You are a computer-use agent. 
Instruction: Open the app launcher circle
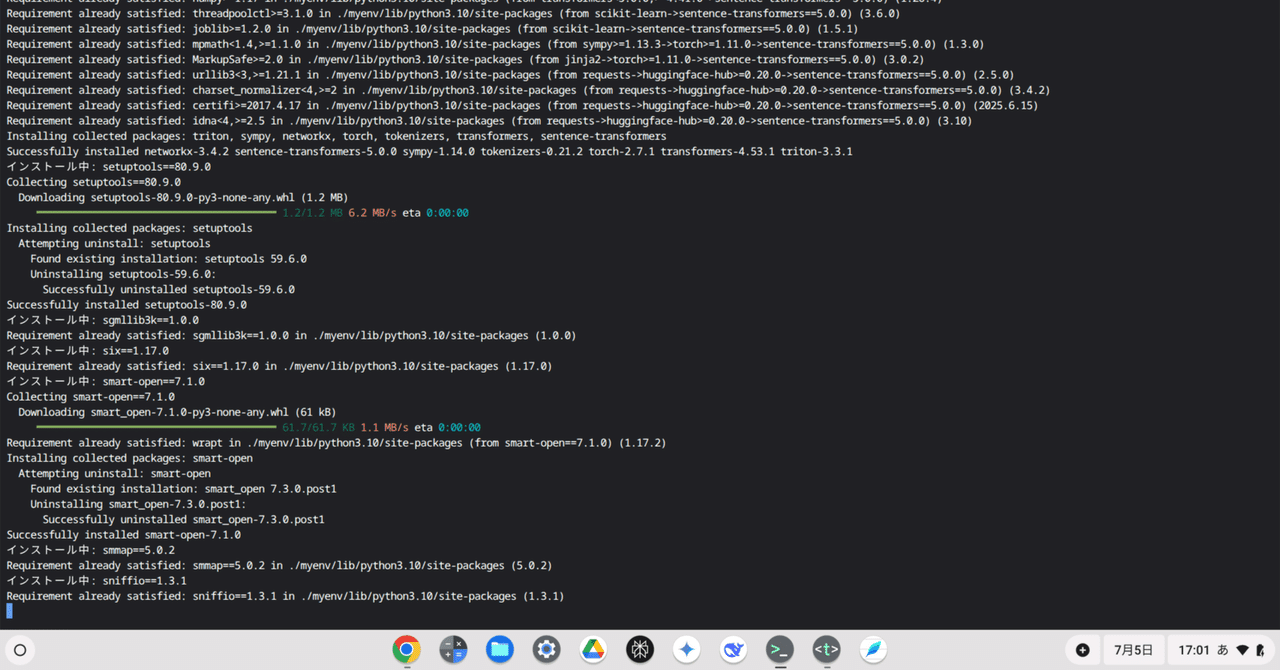click(20, 649)
